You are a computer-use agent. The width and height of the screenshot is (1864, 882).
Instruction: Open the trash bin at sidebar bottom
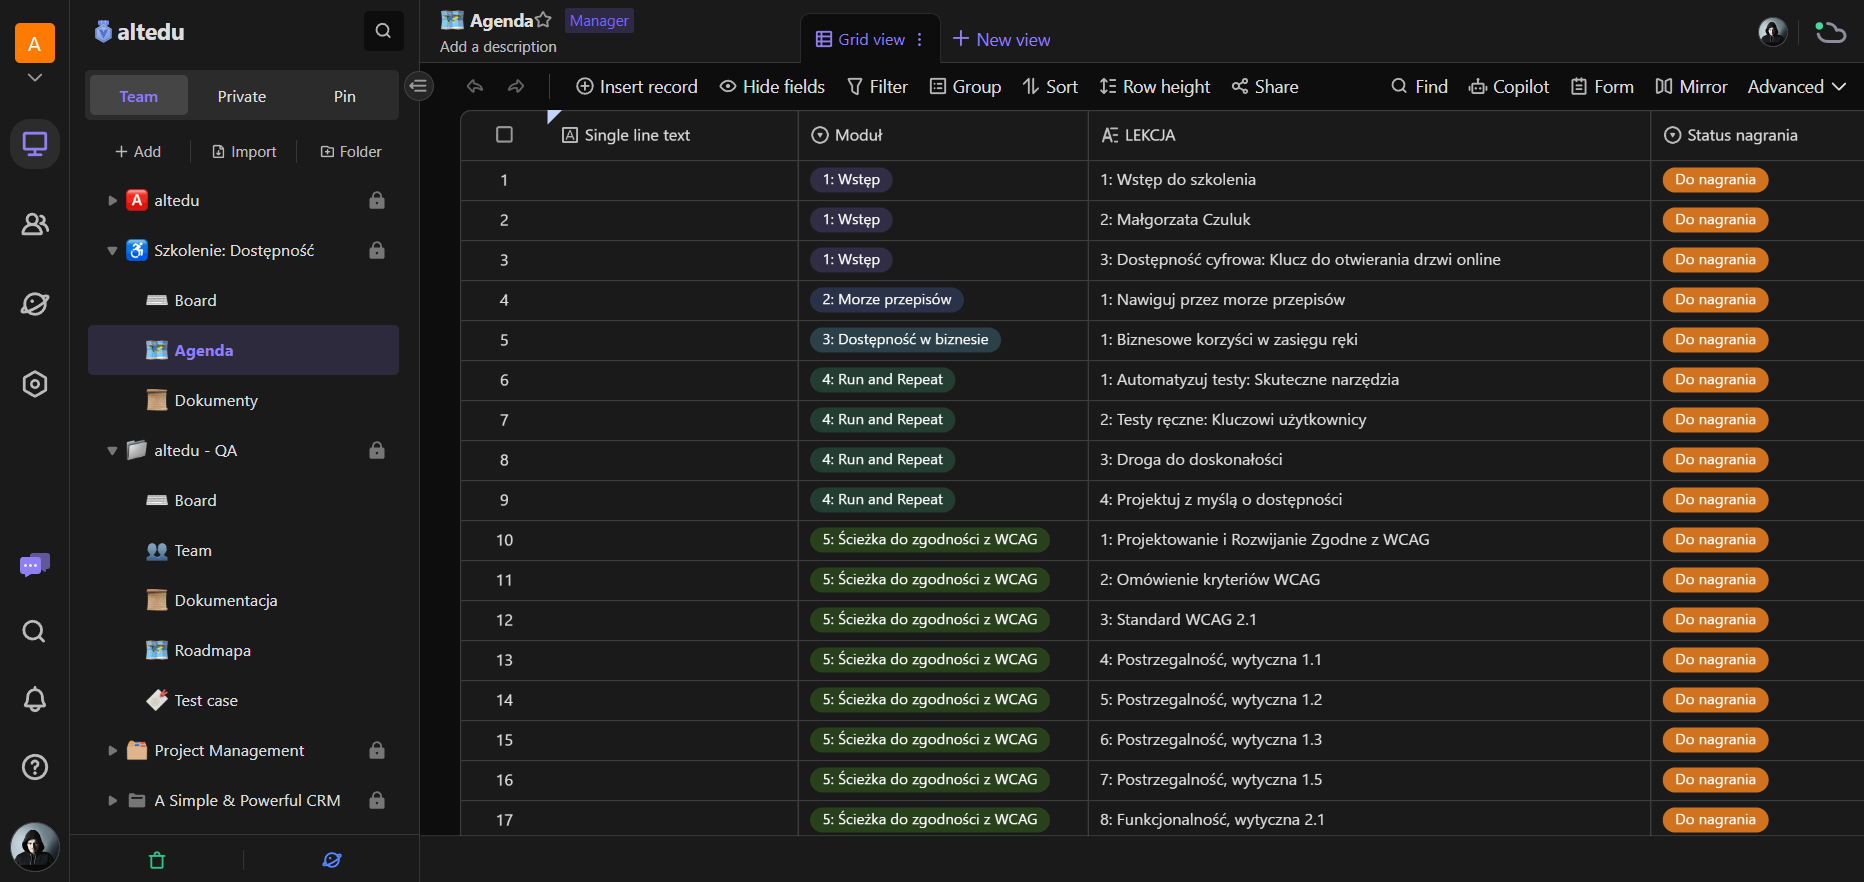[x=157, y=860]
